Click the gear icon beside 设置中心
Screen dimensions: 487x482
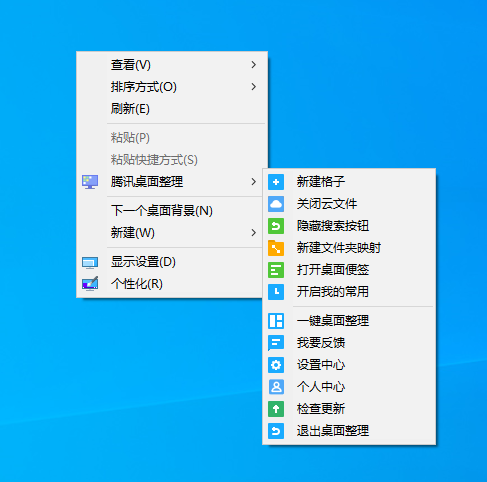276,365
